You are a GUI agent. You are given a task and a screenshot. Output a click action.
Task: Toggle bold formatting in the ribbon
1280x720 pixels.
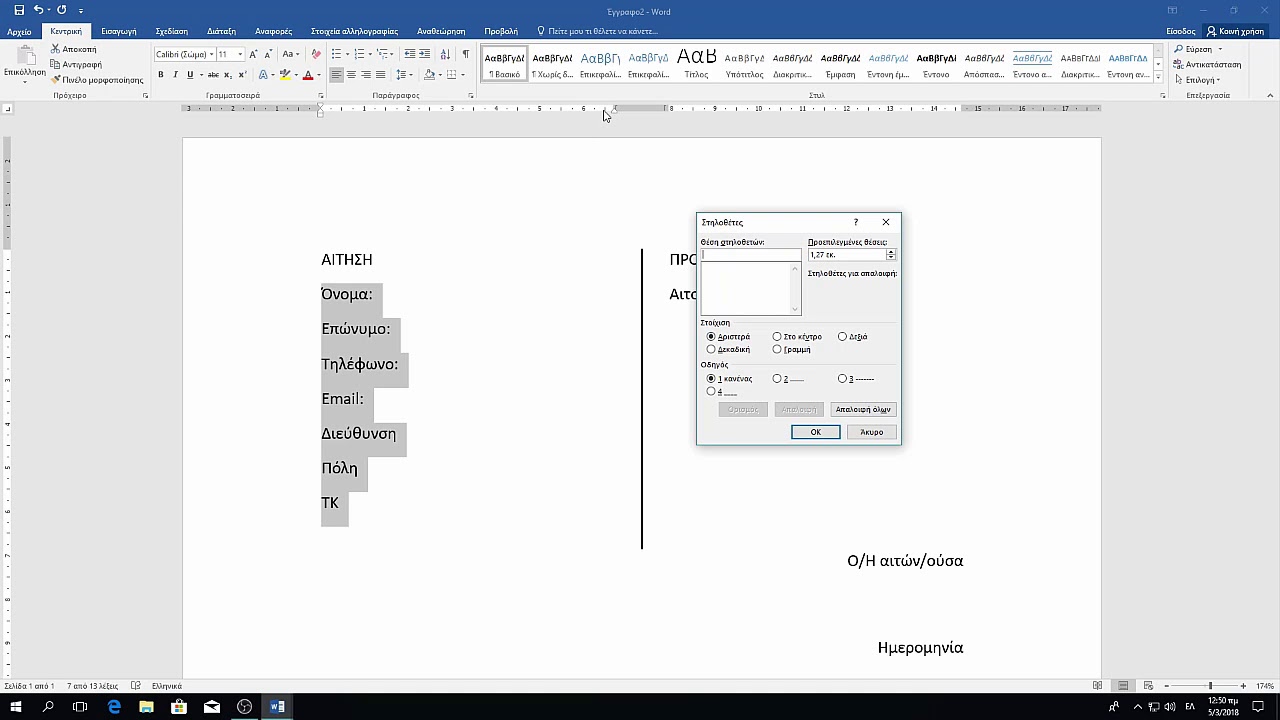pyautogui.click(x=160, y=75)
